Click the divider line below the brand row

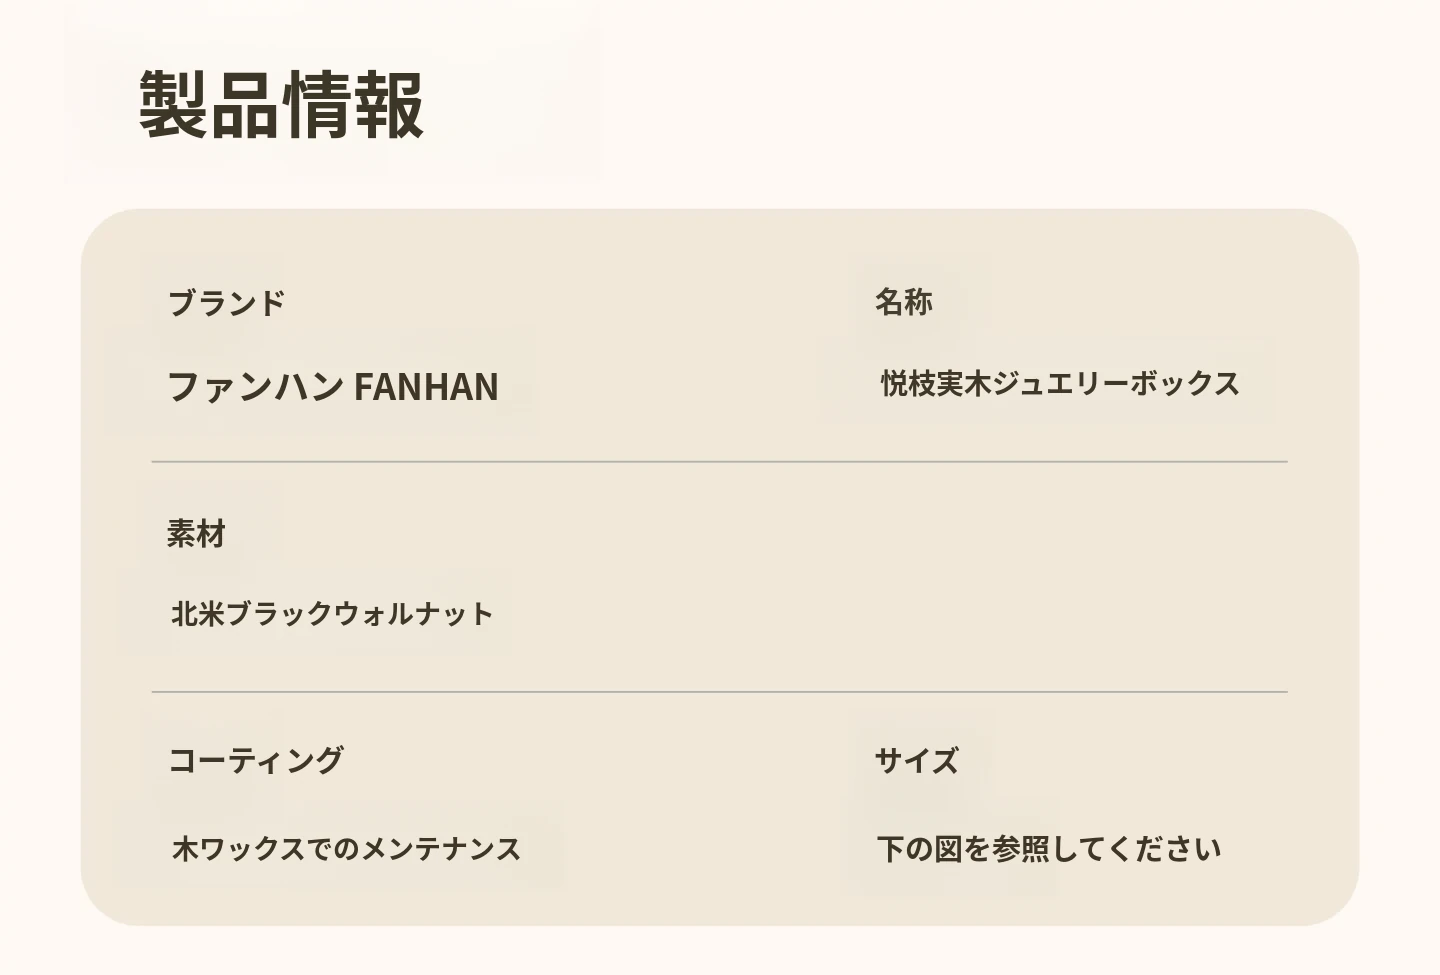719,462
